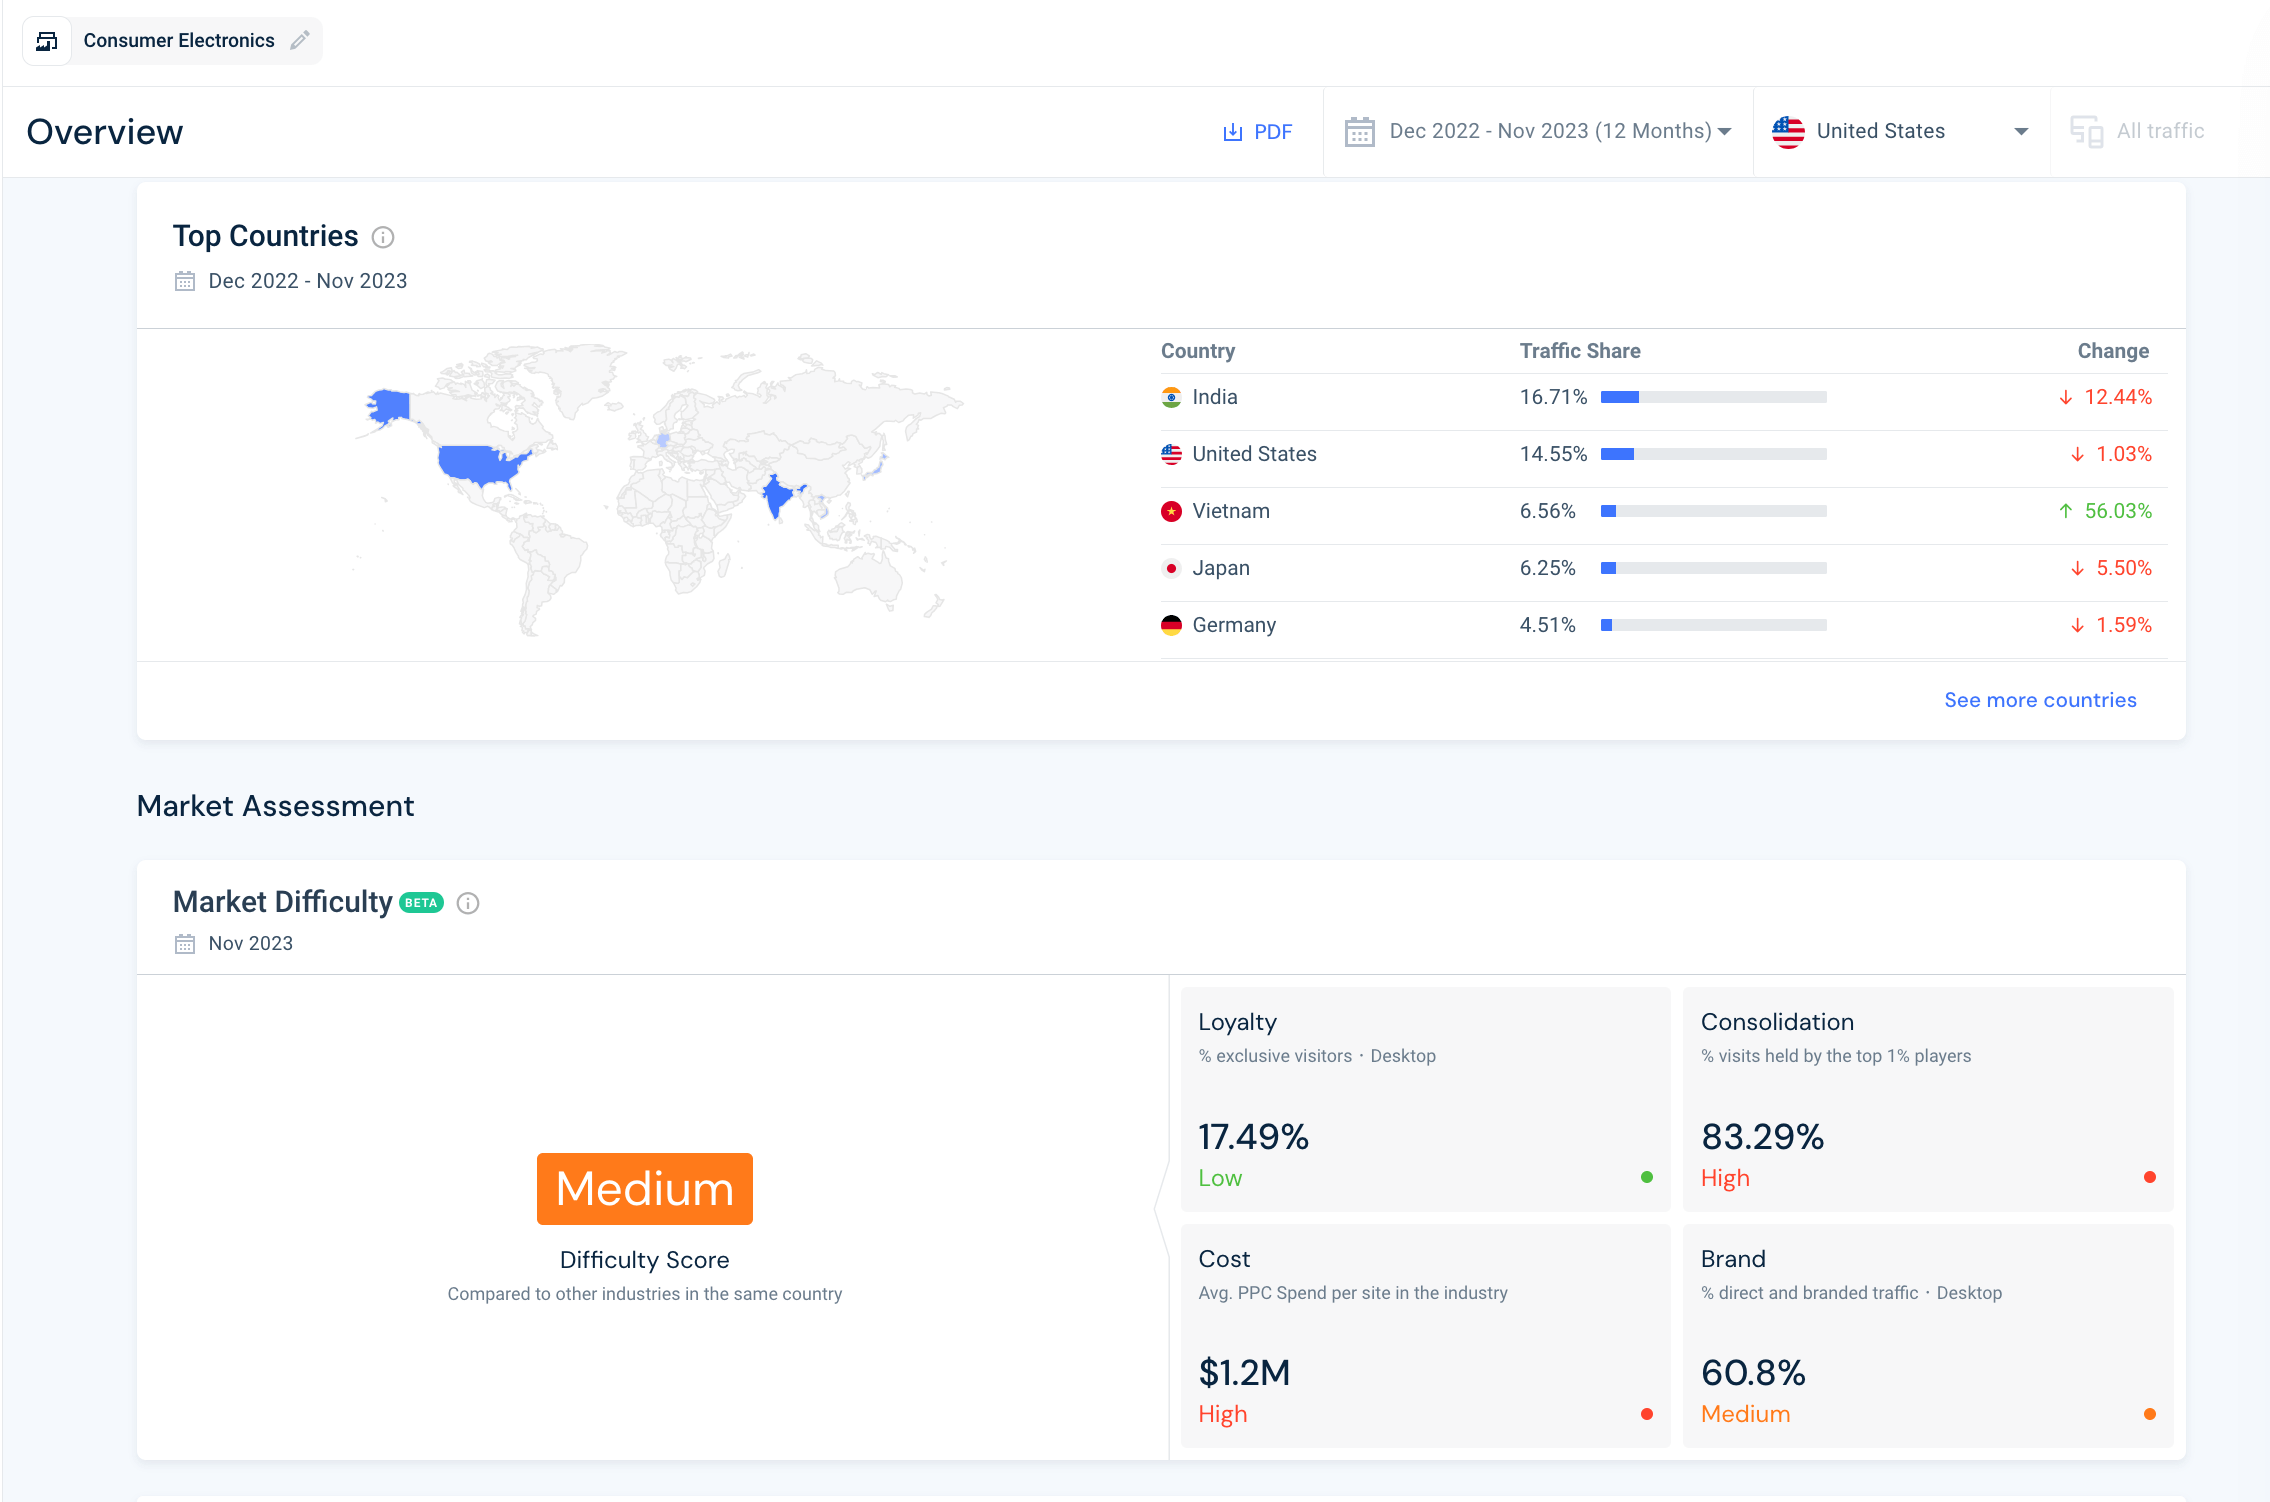Click the pencil edit icon beside Consumer Electronics

(x=299, y=41)
